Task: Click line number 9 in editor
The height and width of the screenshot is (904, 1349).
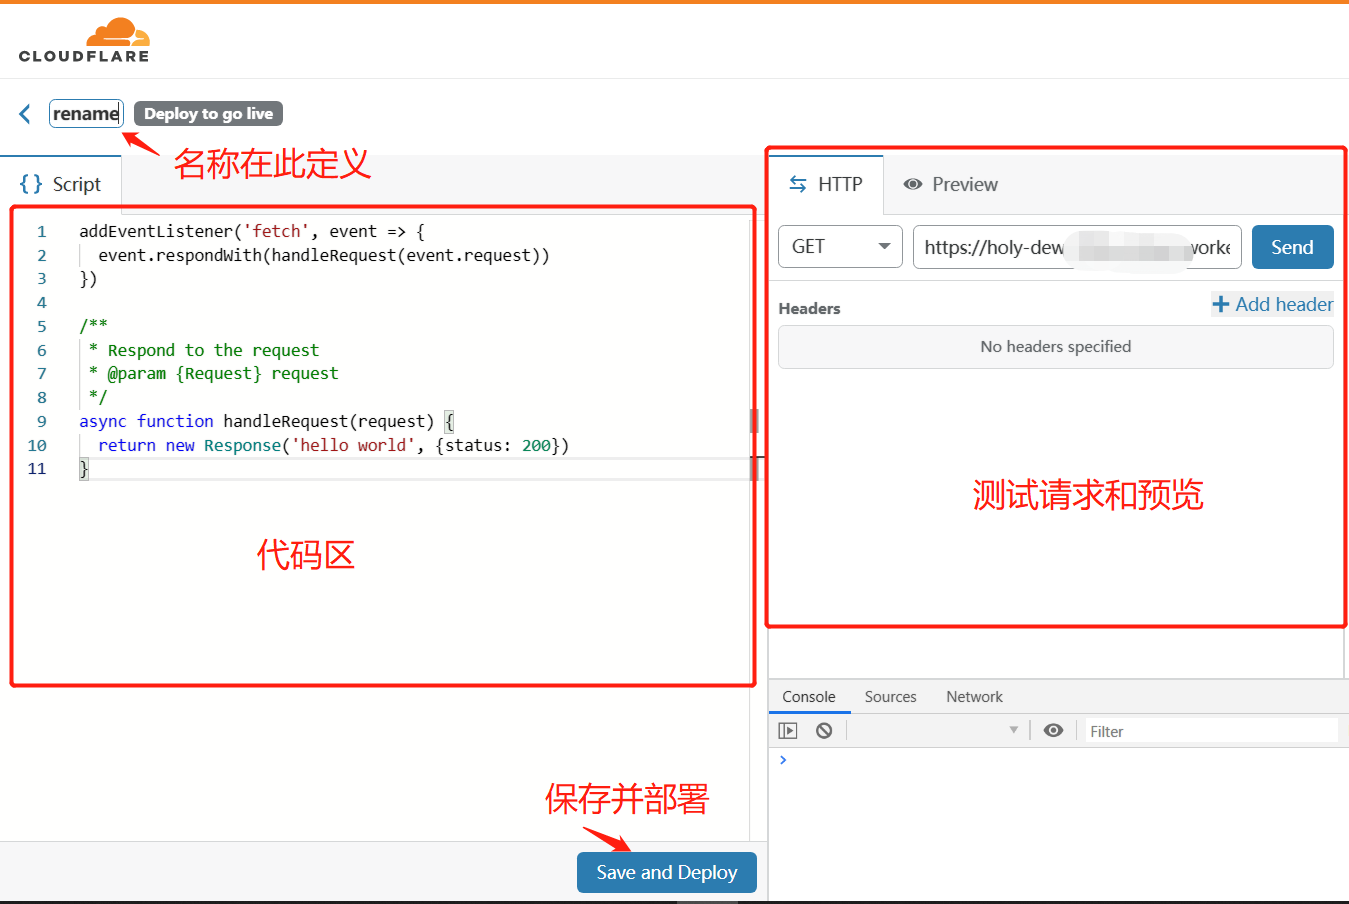Action: pos(41,421)
